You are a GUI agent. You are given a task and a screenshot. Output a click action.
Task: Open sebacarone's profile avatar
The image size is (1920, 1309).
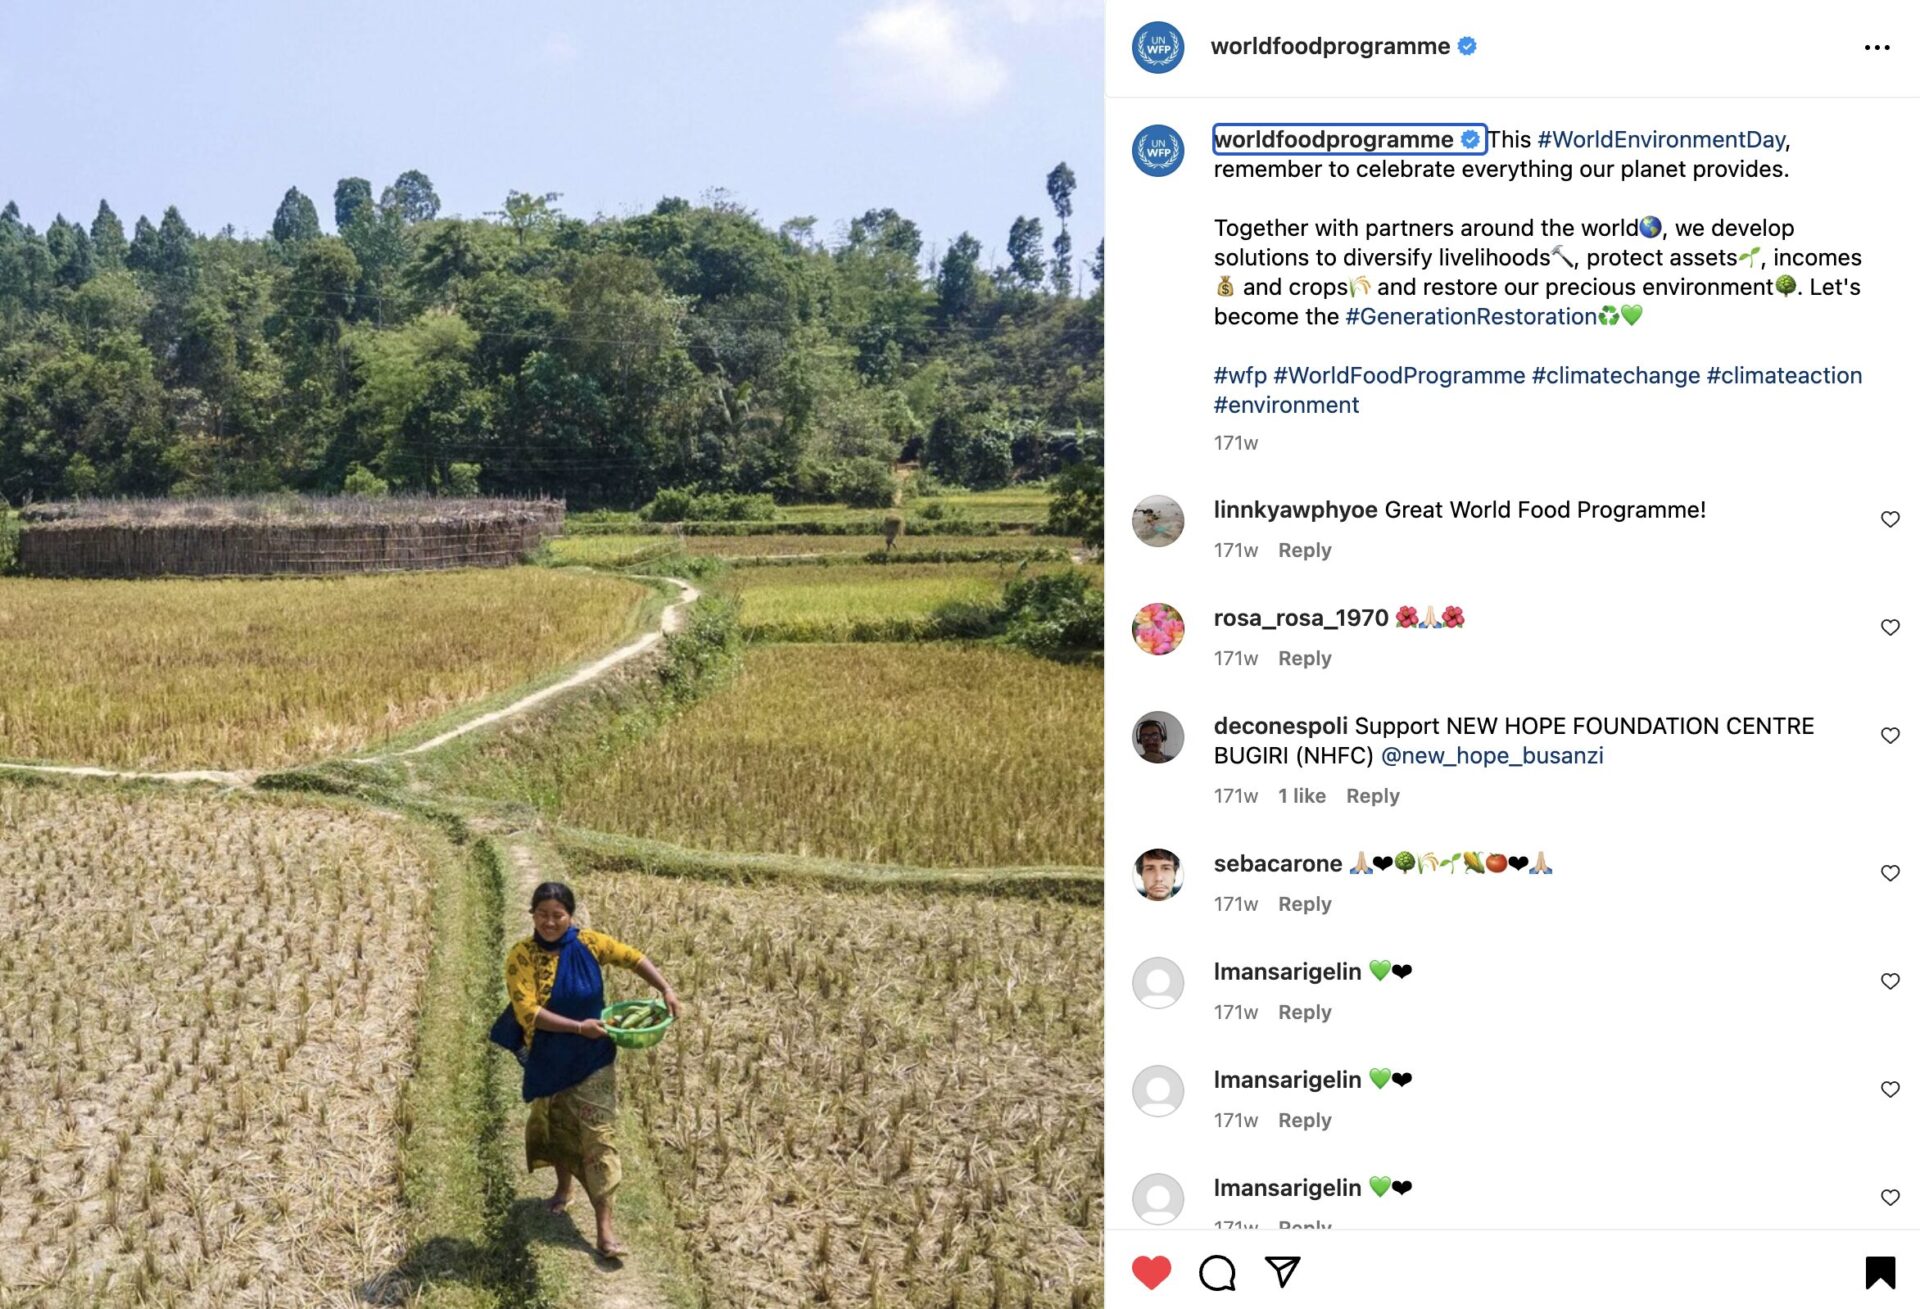(x=1158, y=875)
